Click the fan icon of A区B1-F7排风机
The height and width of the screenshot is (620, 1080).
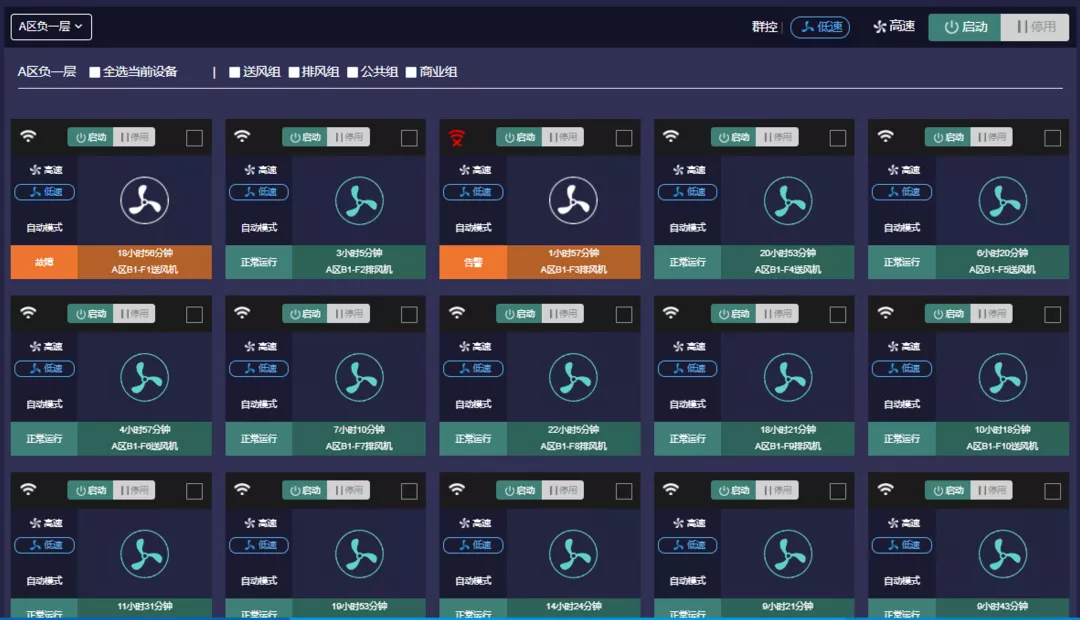click(359, 377)
